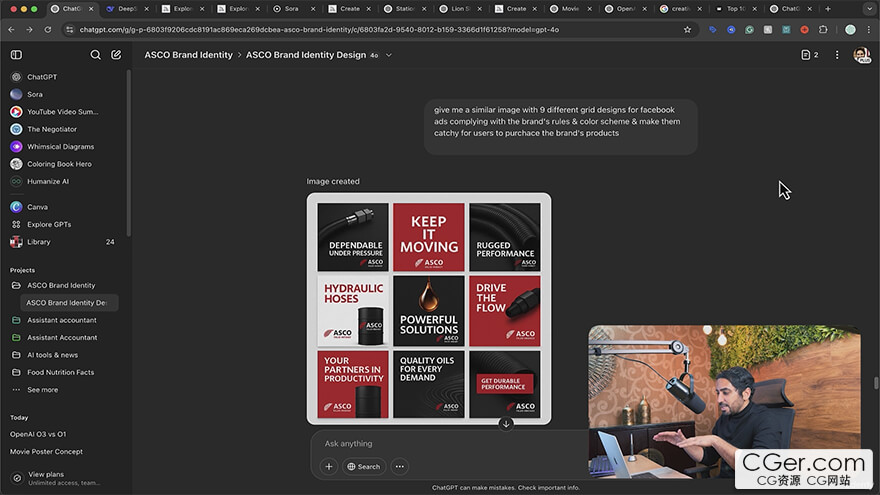Viewport: 880px width, 495px height.
Task: Switch to the Movie browser tab
Action: pos(571,8)
